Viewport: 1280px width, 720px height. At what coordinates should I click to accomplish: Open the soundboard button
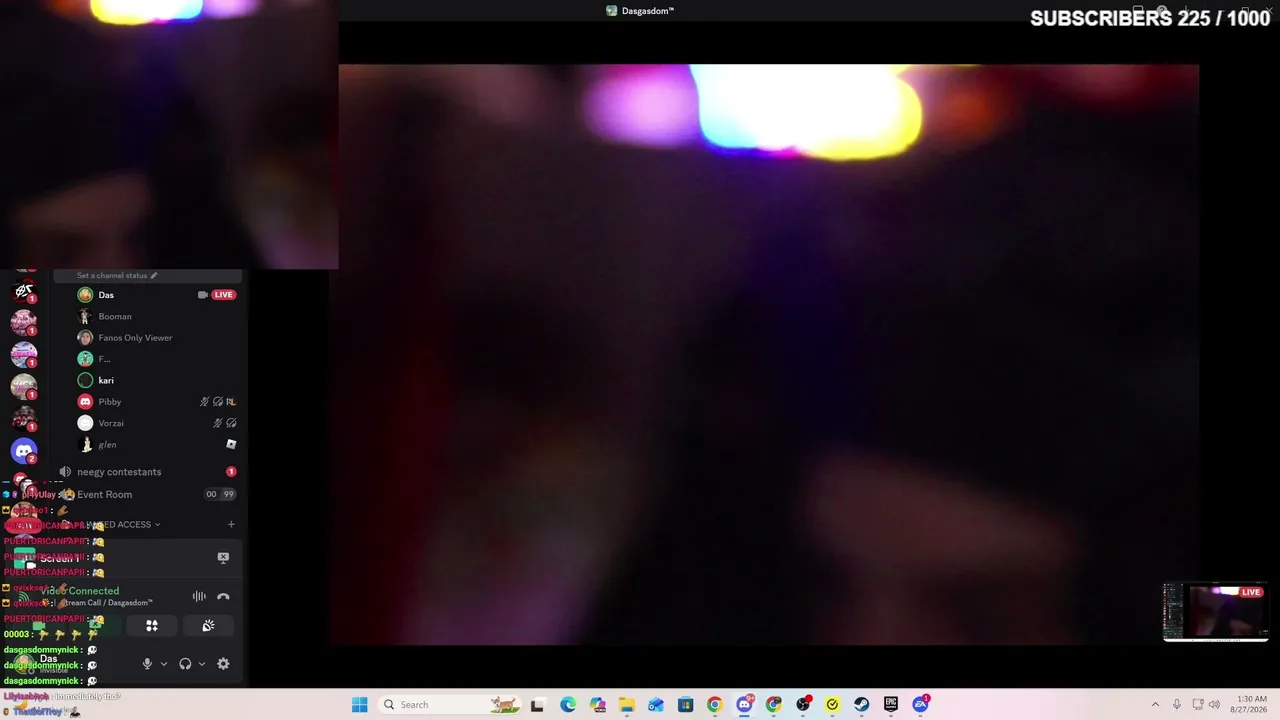coord(208,626)
